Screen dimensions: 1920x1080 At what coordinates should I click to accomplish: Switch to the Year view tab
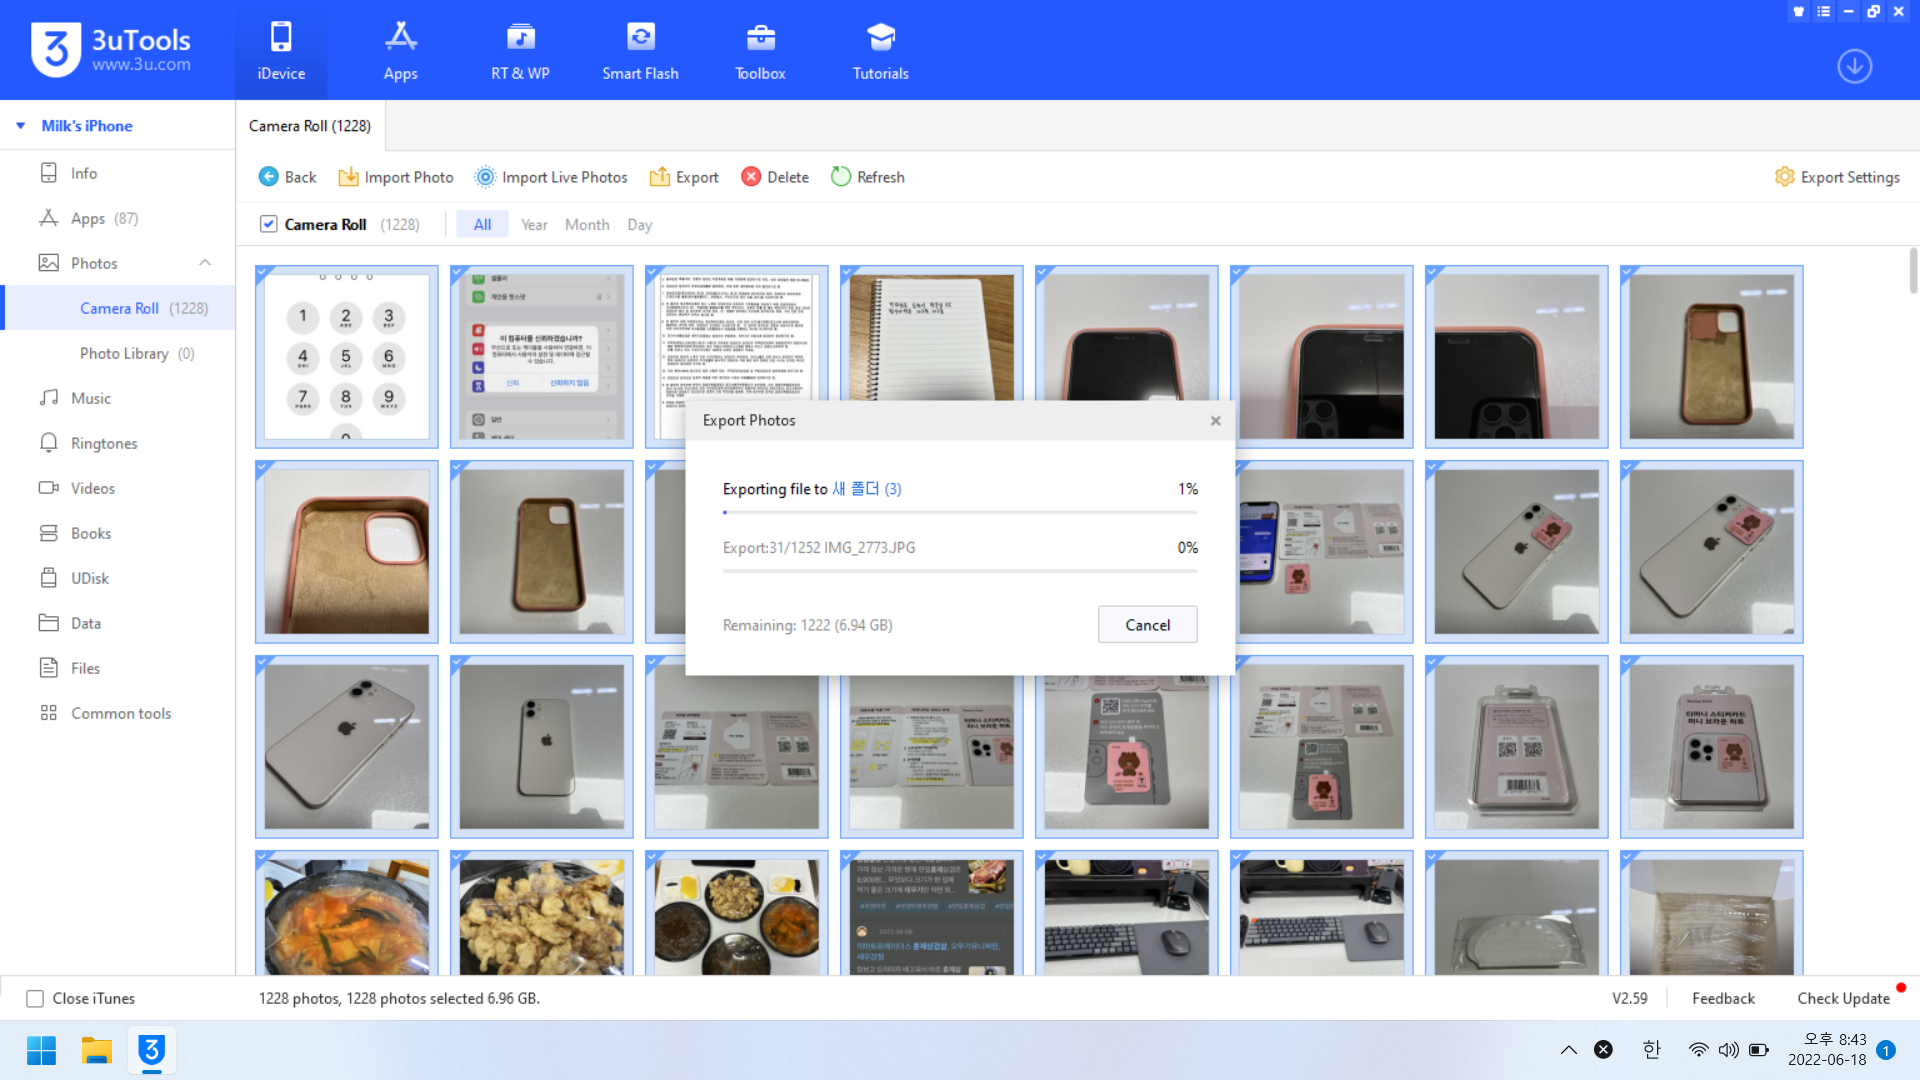pyautogui.click(x=534, y=225)
